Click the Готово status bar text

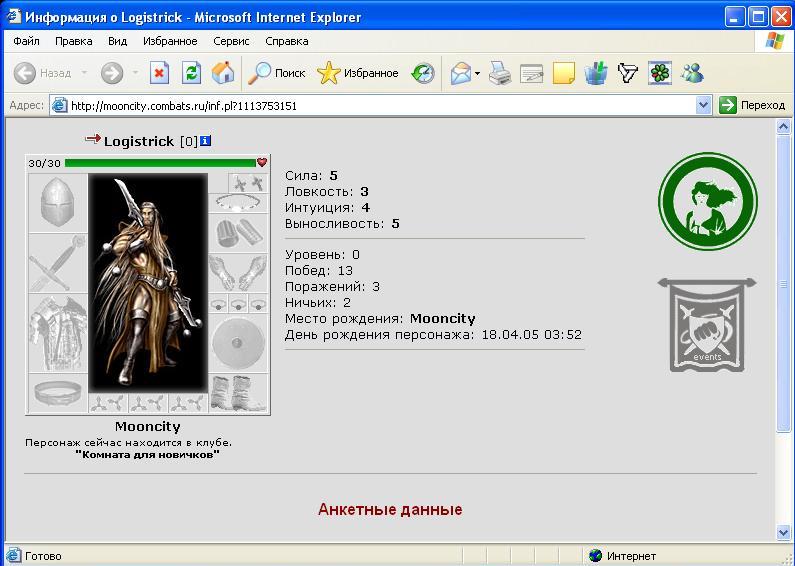pos(43,556)
